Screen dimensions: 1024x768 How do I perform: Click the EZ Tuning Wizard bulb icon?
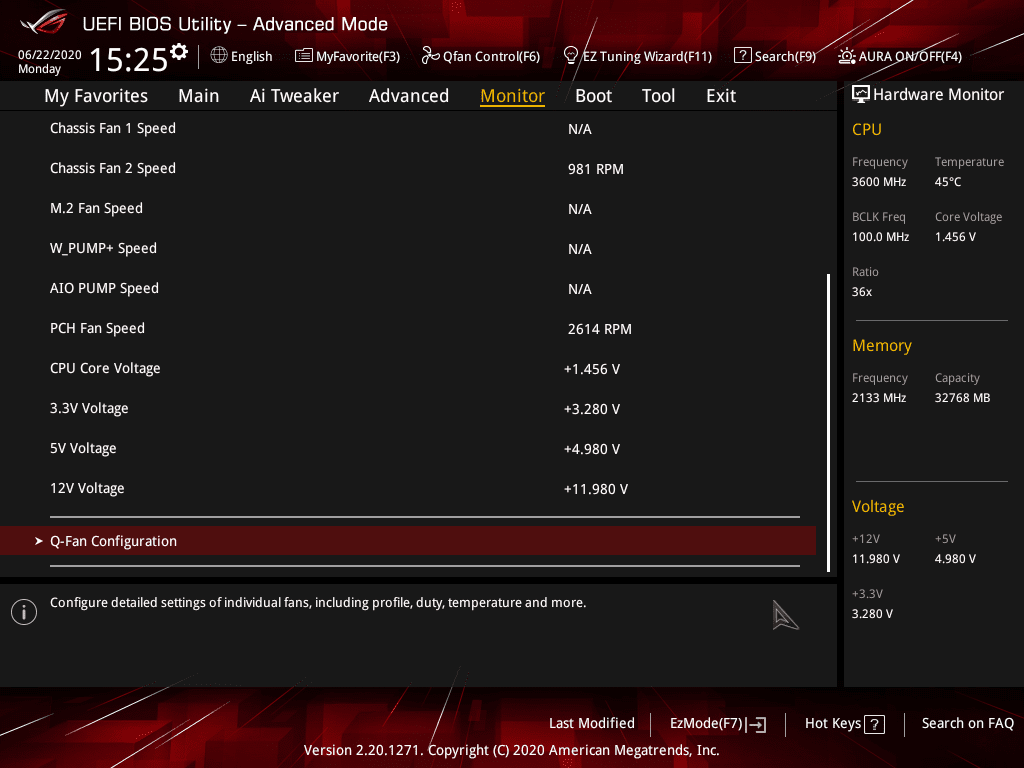[x=570, y=55]
